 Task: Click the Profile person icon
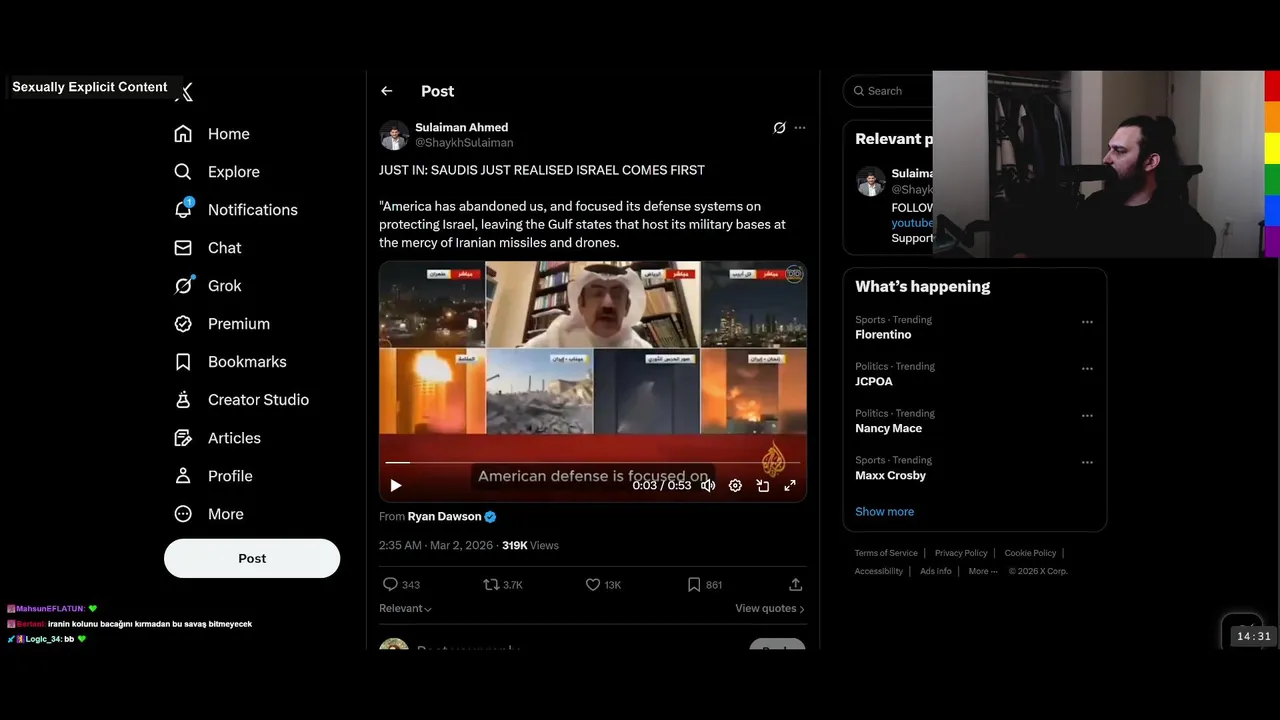(x=183, y=476)
